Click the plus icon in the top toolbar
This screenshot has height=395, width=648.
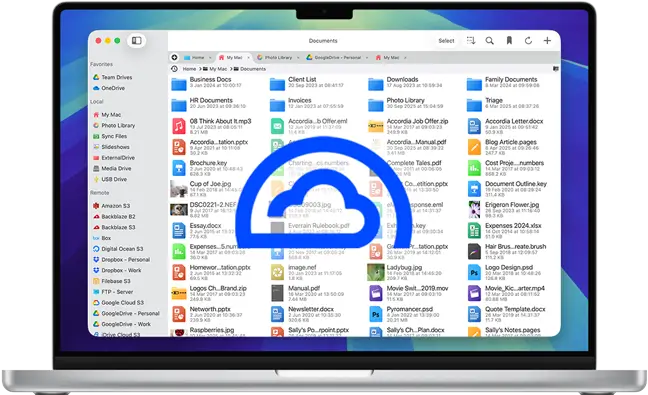pos(547,40)
